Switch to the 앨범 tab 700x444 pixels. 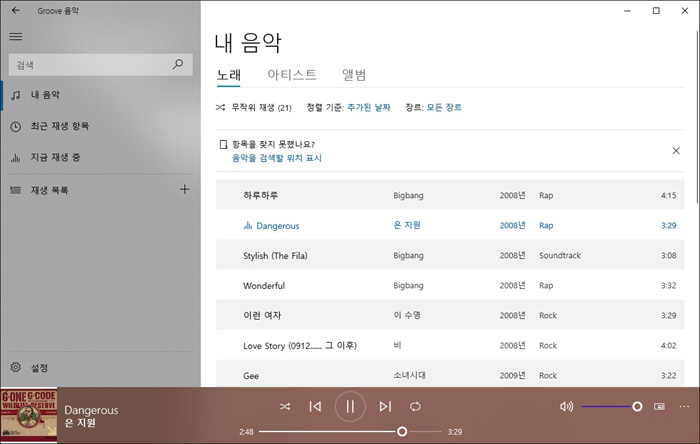tap(354, 75)
